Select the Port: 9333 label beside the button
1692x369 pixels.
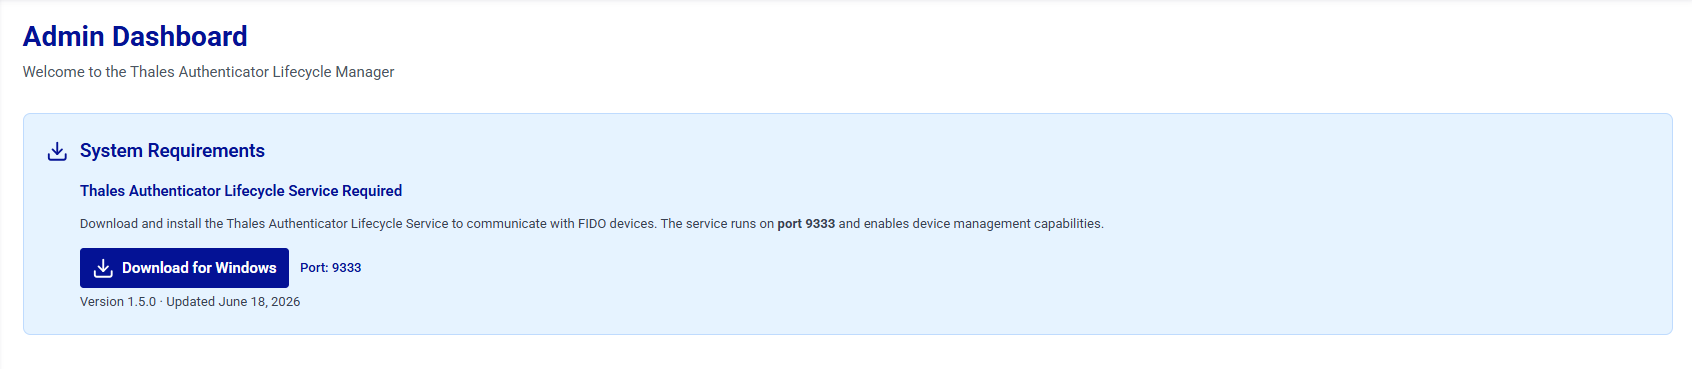tap(331, 268)
